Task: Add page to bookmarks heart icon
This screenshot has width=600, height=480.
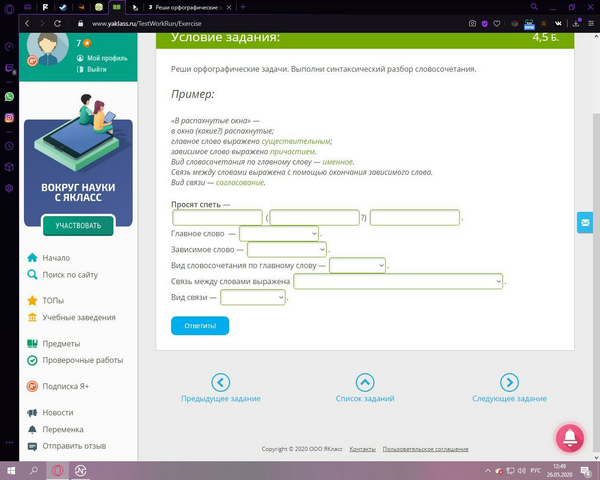Action: point(497,24)
